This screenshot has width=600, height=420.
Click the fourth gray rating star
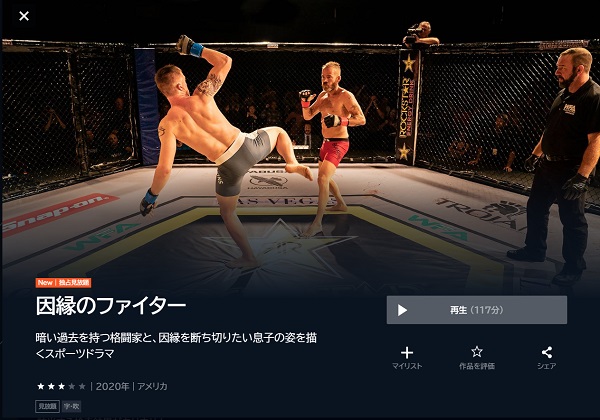click(72, 386)
